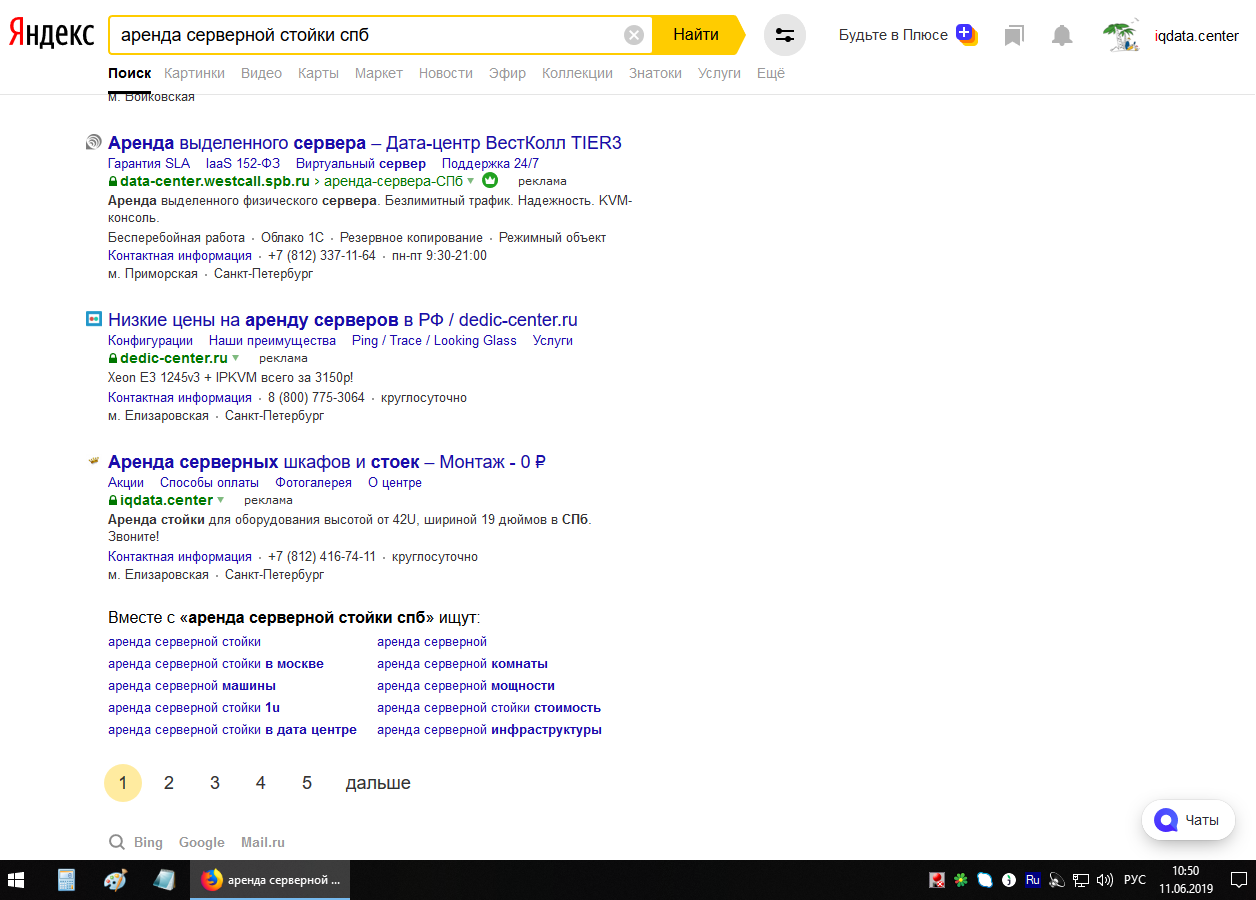Open the Ping / Trace / Looking Glass sitelink
The height and width of the screenshot is (900, 1256).
tap(434, 340)
